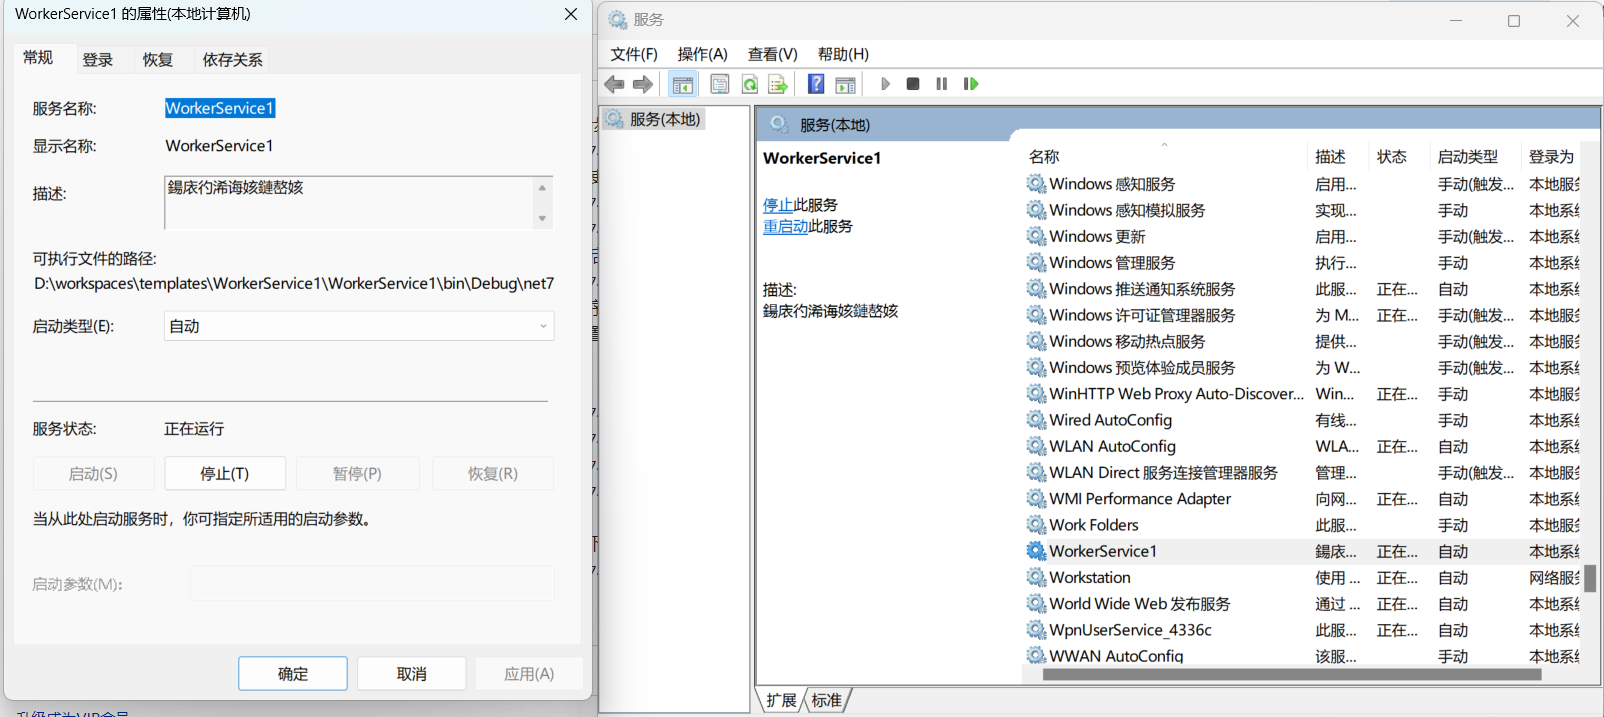Click Restart Service icon in toolbar

970,84
